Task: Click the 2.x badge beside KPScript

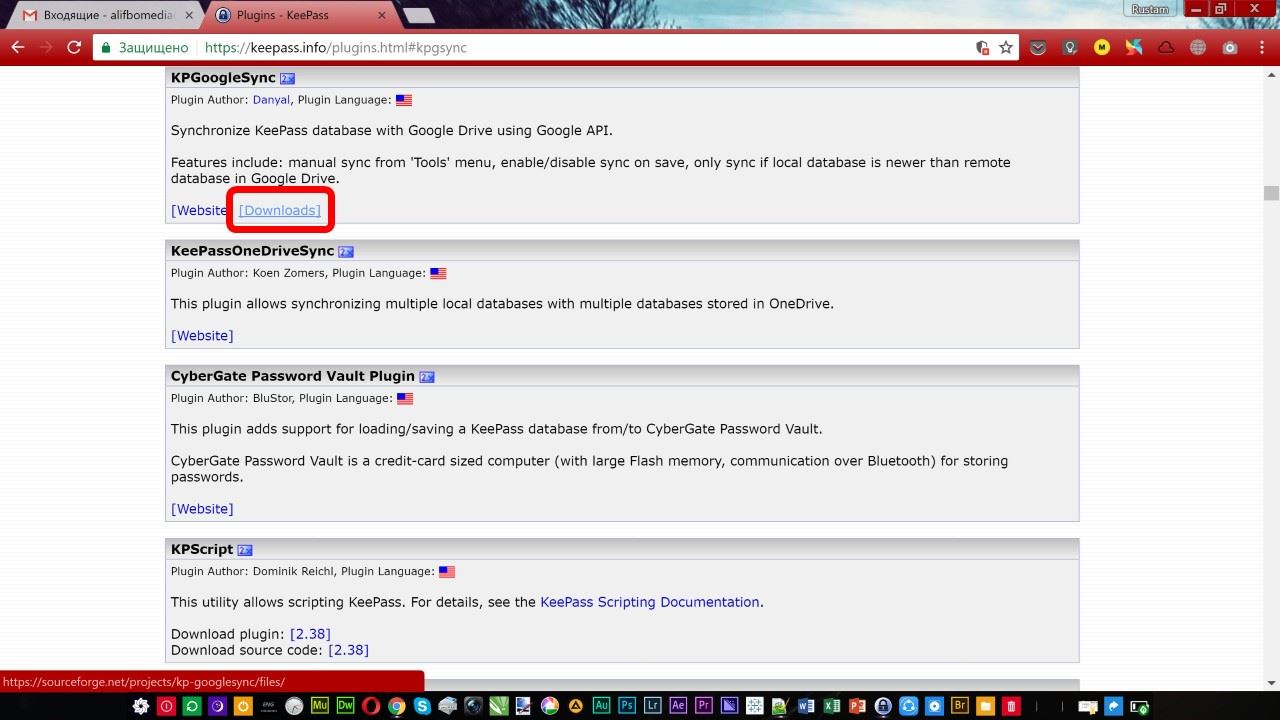Action: click(x=245, y=550)
